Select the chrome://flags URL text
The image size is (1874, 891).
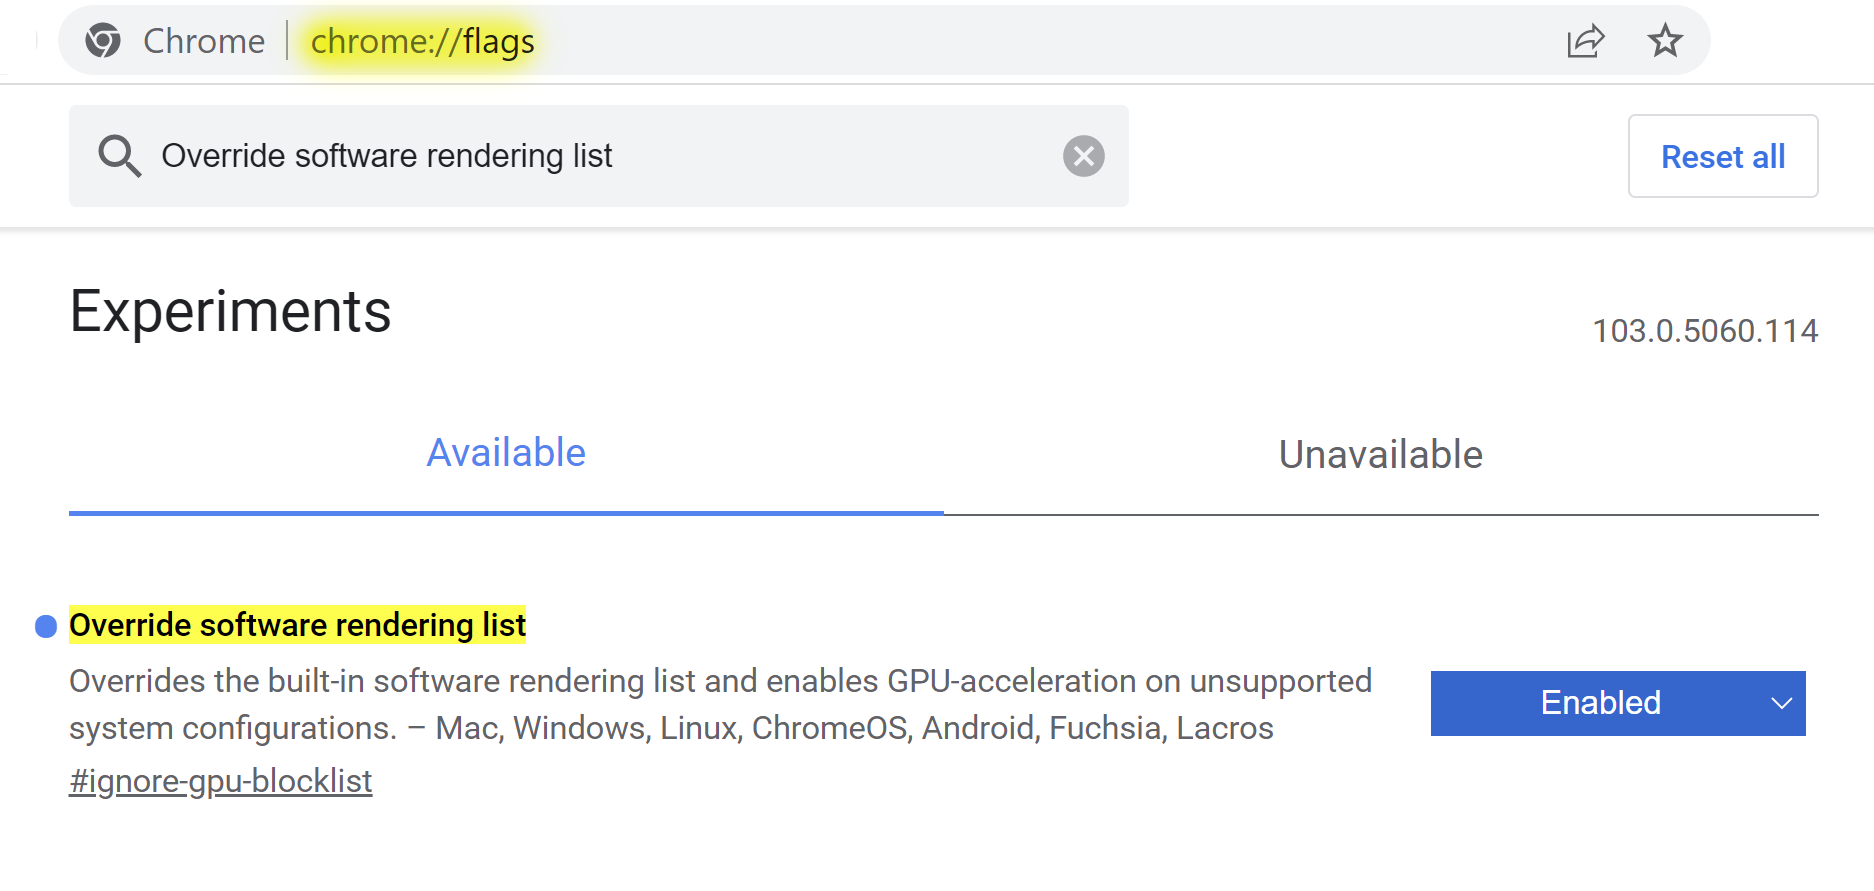click(x=423, y=41)
